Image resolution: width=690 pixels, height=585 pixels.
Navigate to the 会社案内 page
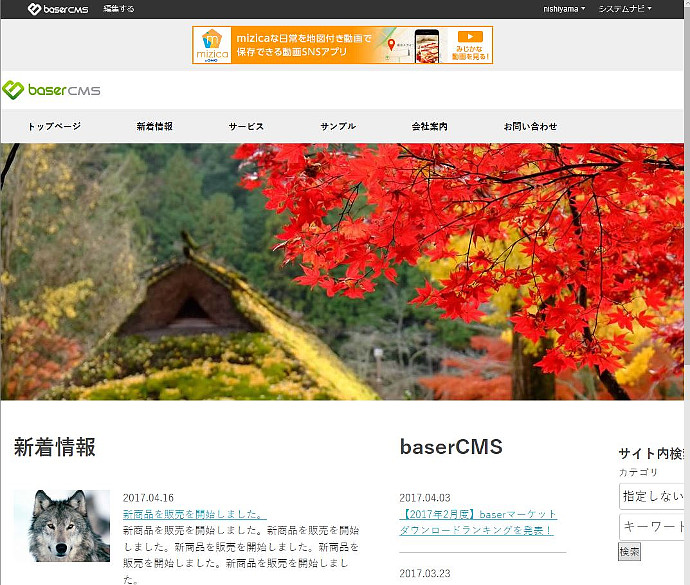tap(430, 127)
